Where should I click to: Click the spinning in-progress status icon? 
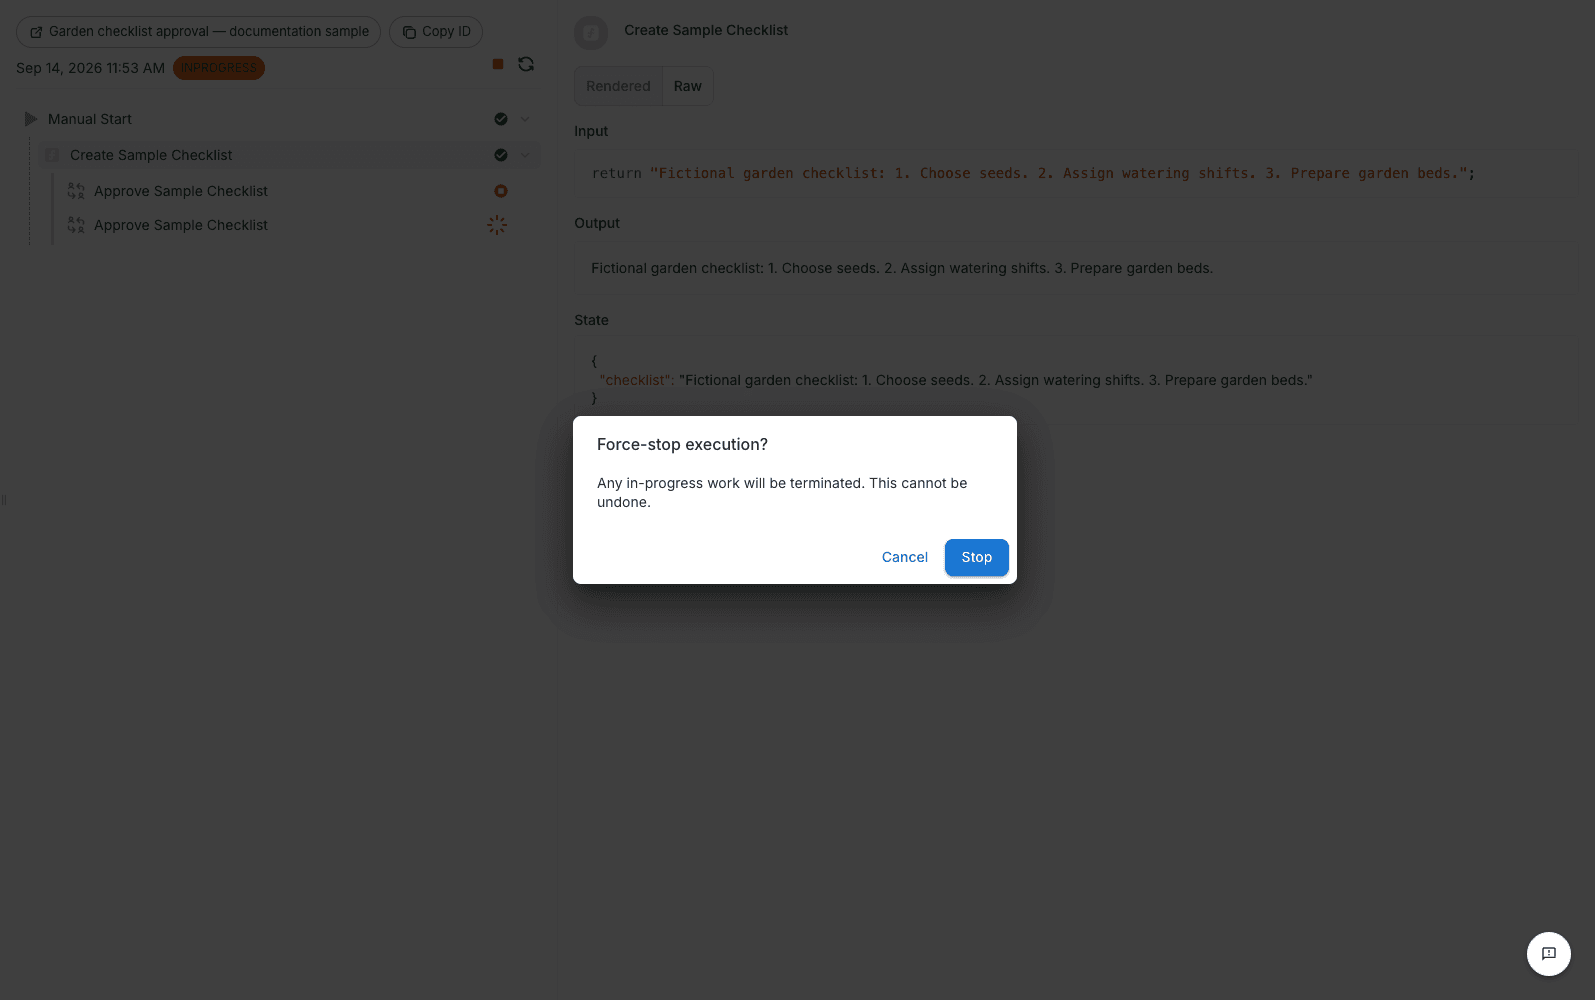pyautogui.click(x=497, y=225)
